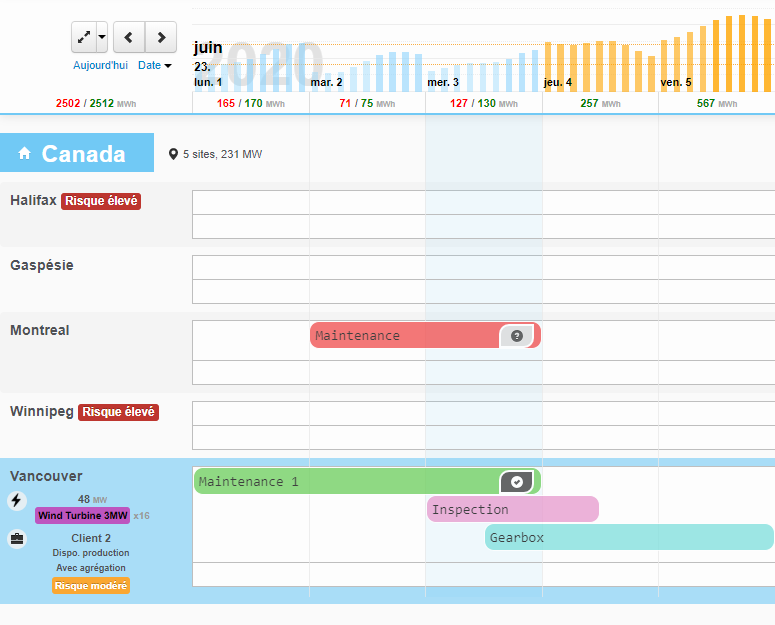The height and width of the screenshot is (625, 775).
Task: Go to the previous time period
Action: [129, 38]
